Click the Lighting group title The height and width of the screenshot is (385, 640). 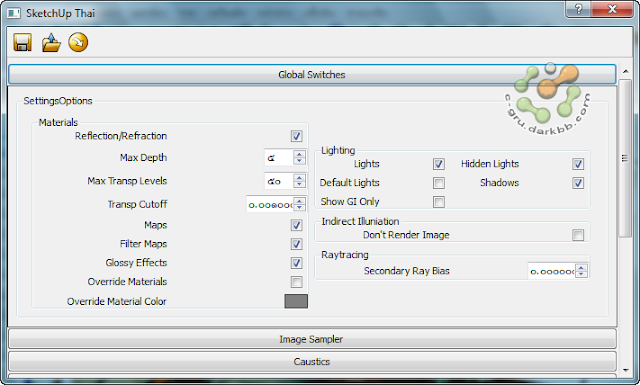pos(338,150)
